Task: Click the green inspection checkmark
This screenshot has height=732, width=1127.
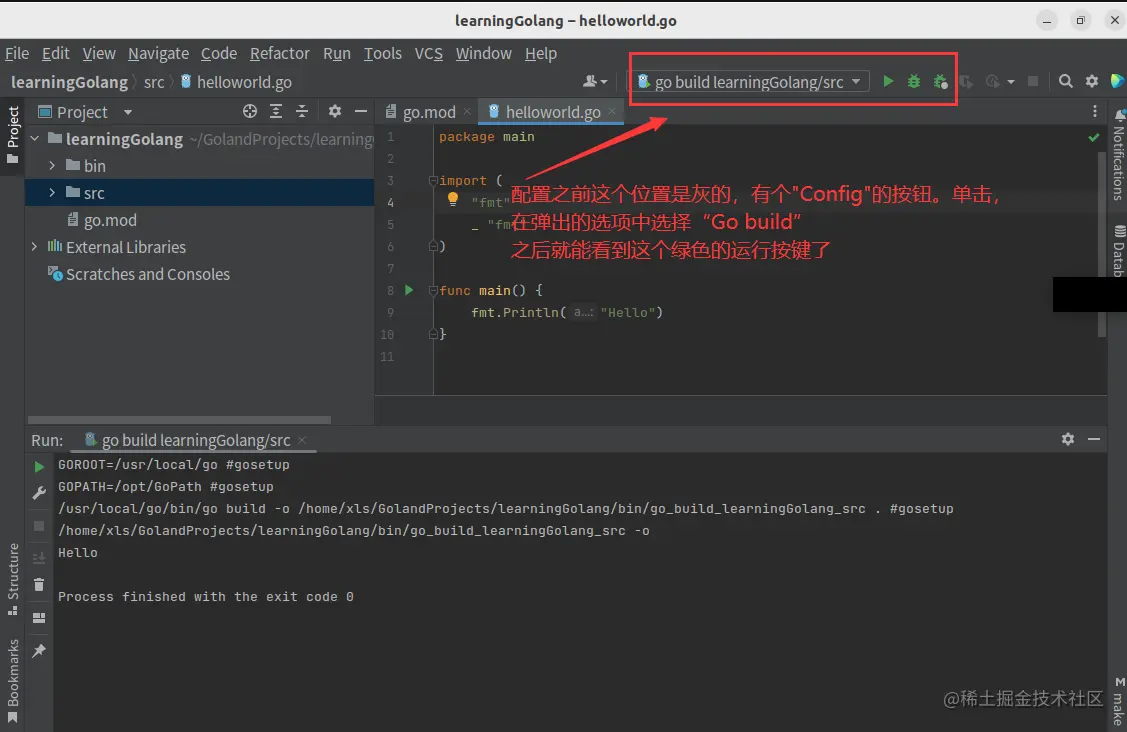Action: tap(1093, 137)
